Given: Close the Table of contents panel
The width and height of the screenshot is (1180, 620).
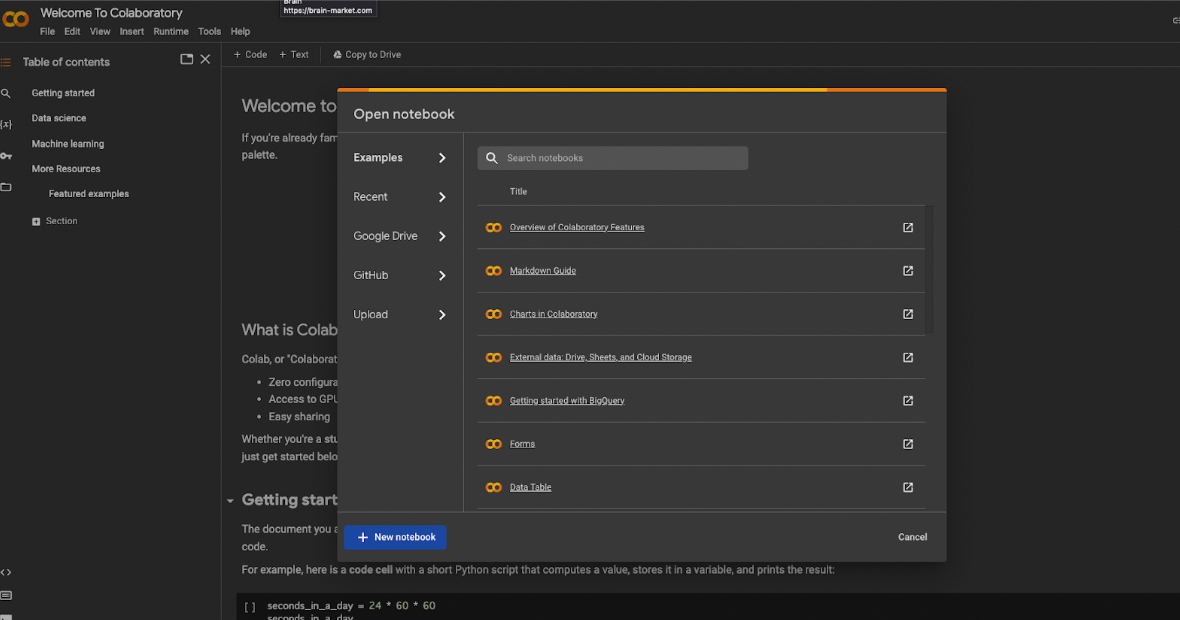Looking at the screenshot, I should tap(205, 59).
